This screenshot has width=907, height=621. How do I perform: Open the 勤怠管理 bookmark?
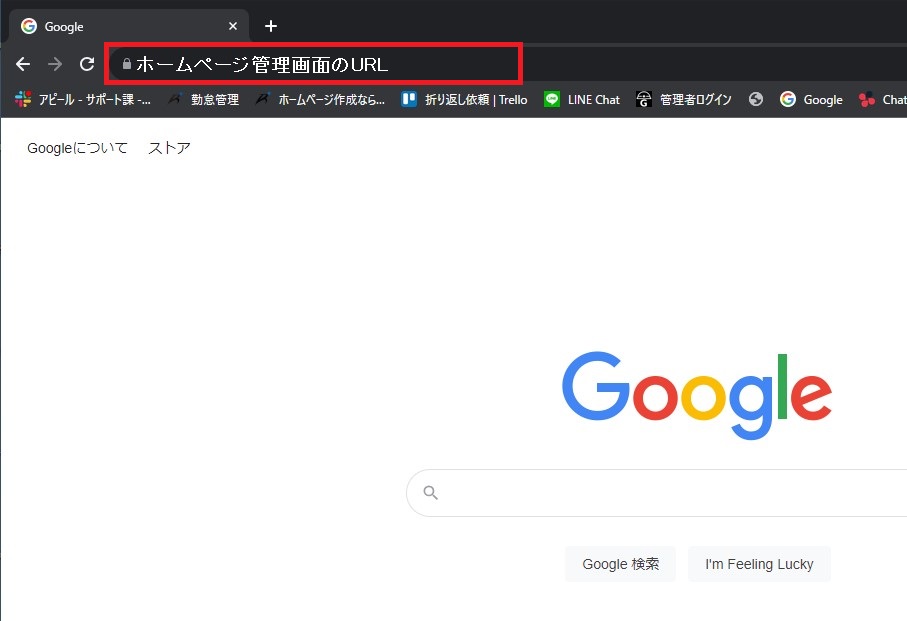204,99
